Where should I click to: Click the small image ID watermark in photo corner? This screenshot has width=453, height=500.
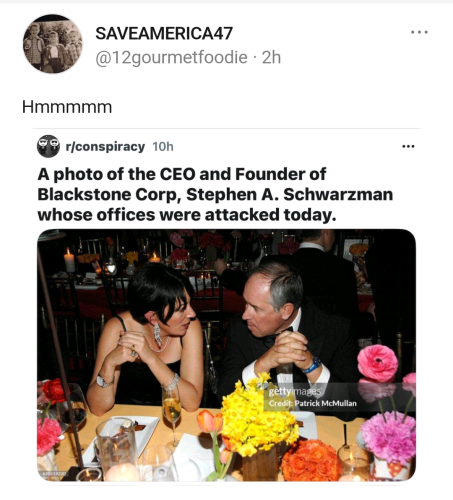point(54,474)
